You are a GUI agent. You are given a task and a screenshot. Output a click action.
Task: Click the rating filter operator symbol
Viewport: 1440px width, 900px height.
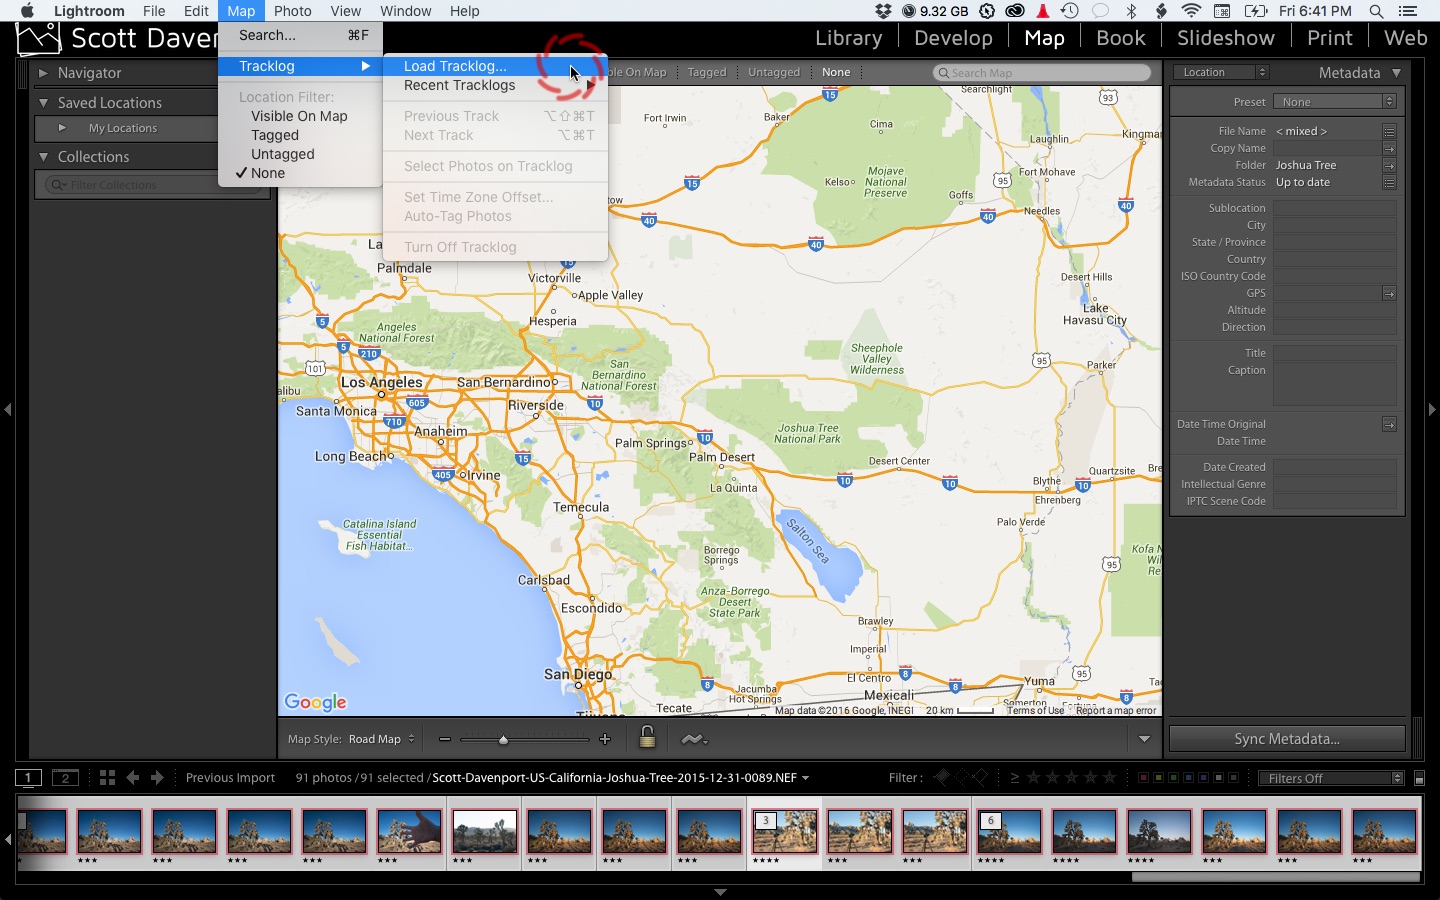click(1014, 777)
